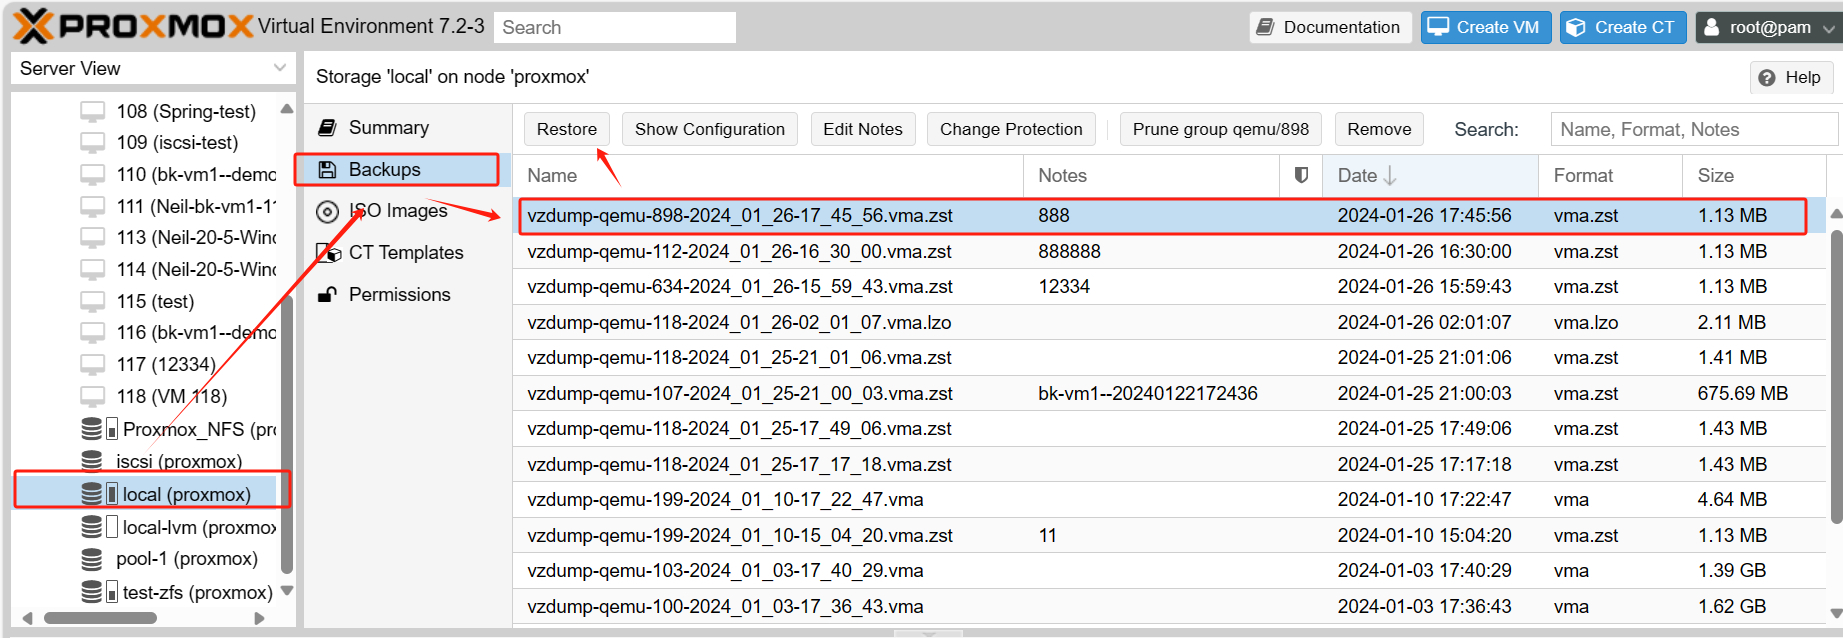Image resolution: width=1843 pixels, height=638 pixels.
Task: Open the root@pam user menu
Action: [x=1767, y=27]
